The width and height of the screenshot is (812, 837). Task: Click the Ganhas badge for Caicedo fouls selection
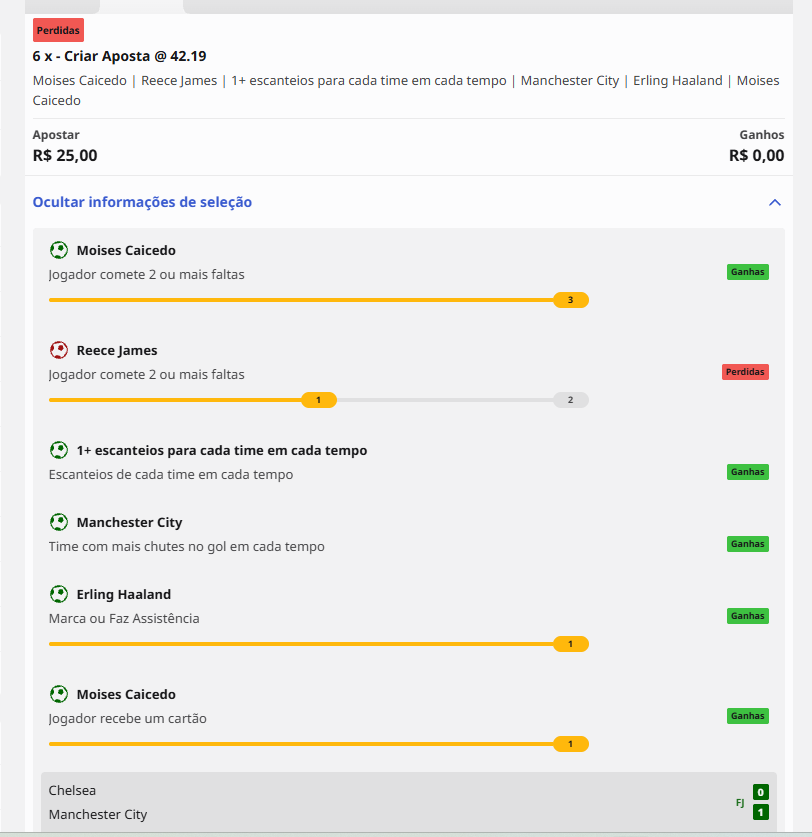(747, 272)
